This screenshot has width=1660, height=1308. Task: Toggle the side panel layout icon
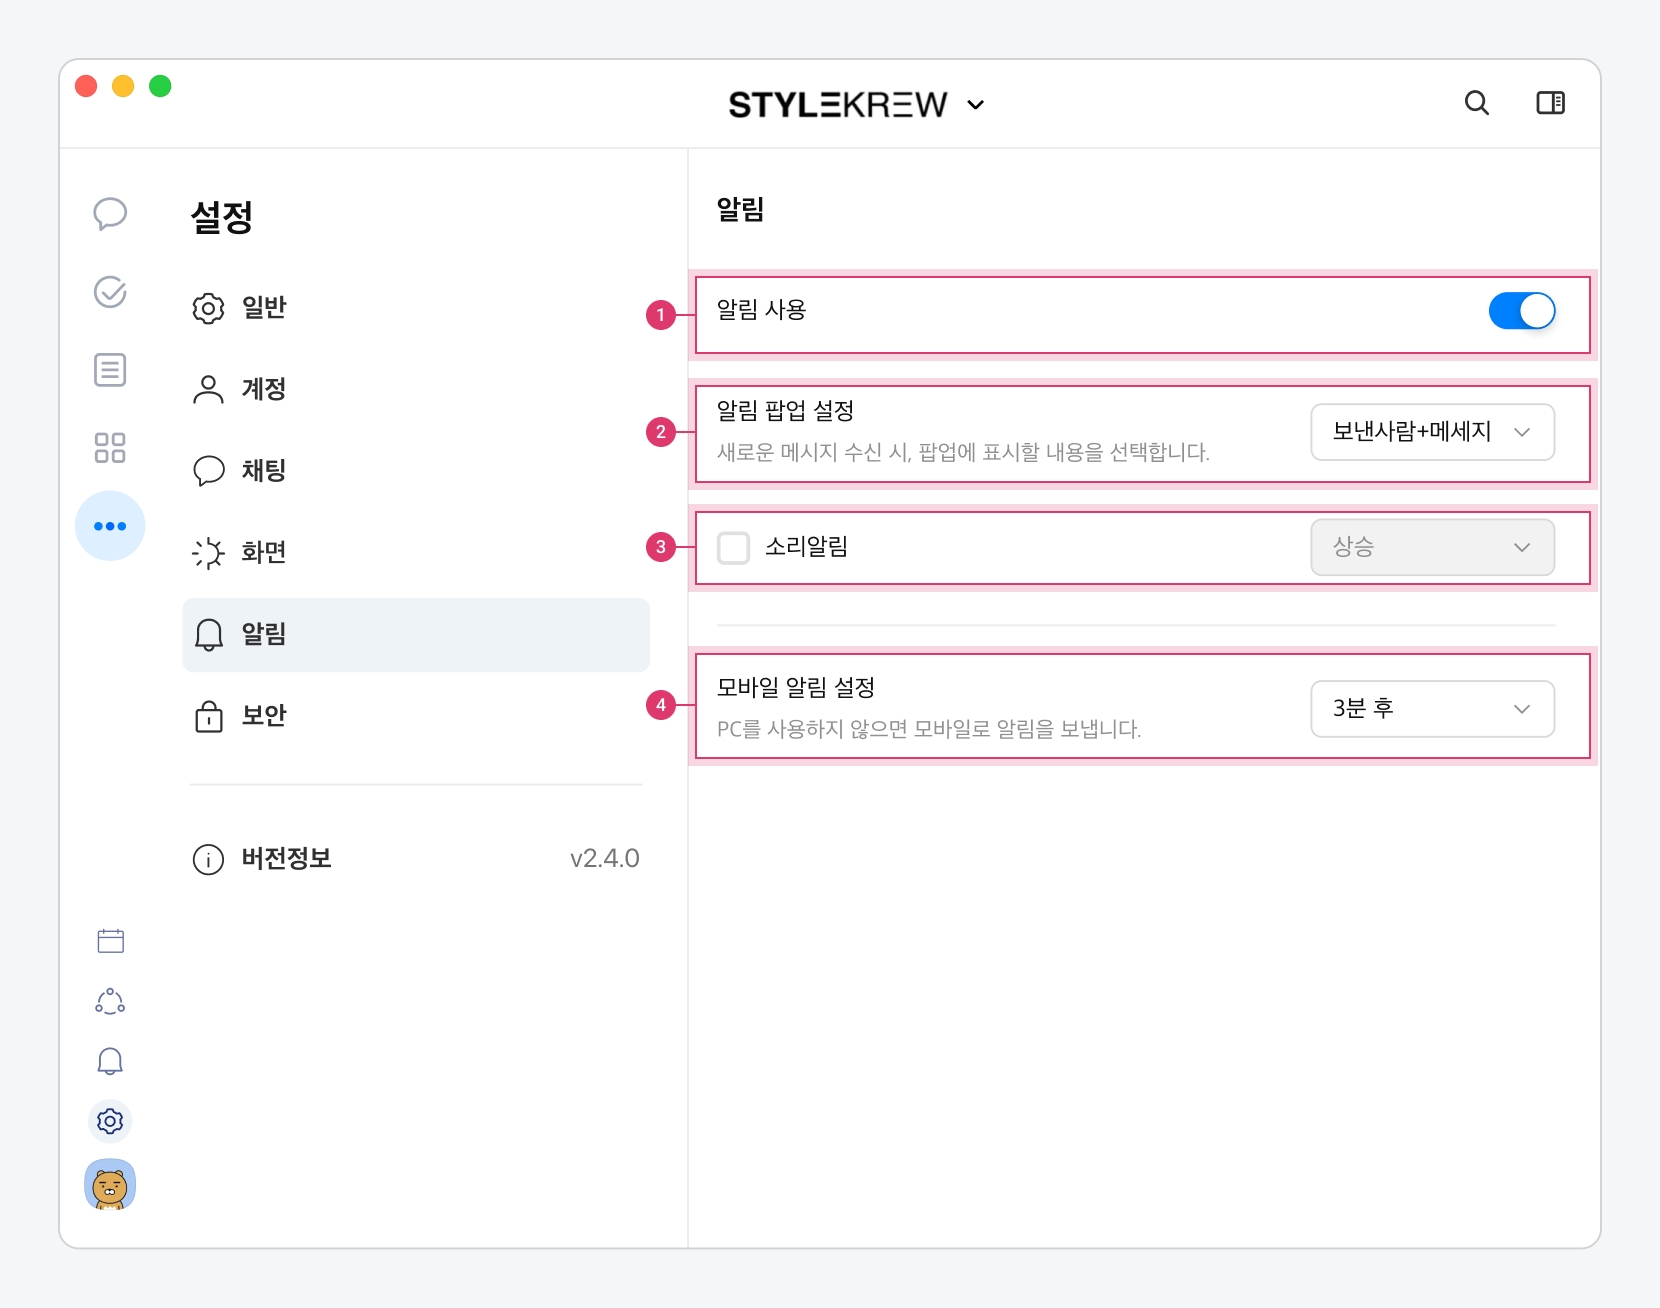1550,103
